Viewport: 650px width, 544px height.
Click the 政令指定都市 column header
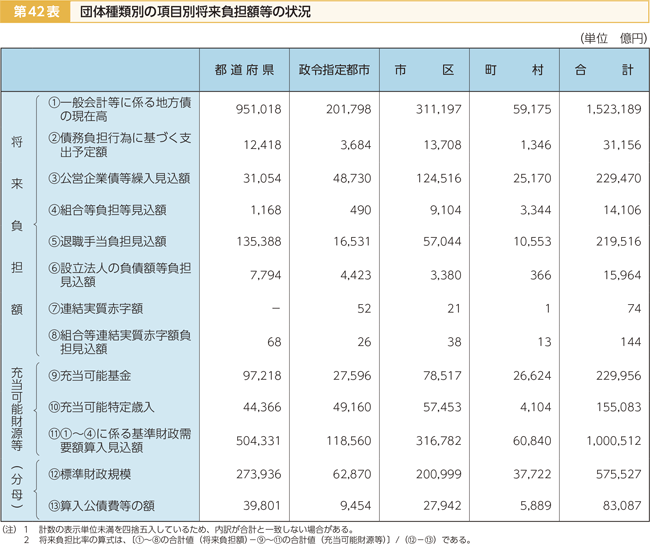click(x=334, y=70)
